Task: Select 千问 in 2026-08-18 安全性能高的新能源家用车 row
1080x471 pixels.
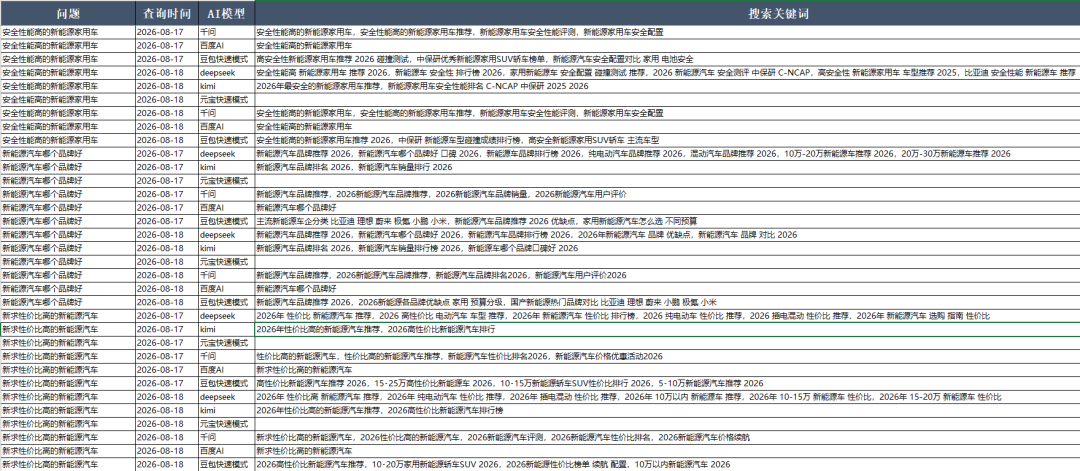Action: [227, 113]
